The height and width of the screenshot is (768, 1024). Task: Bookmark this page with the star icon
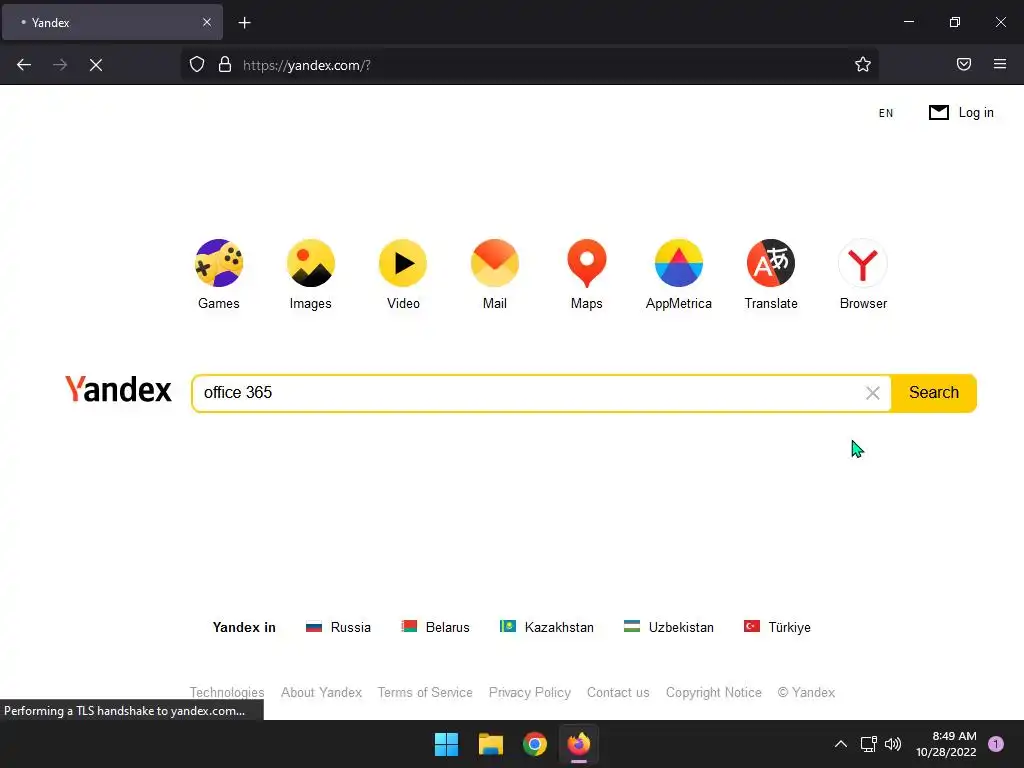pos(863,64)
